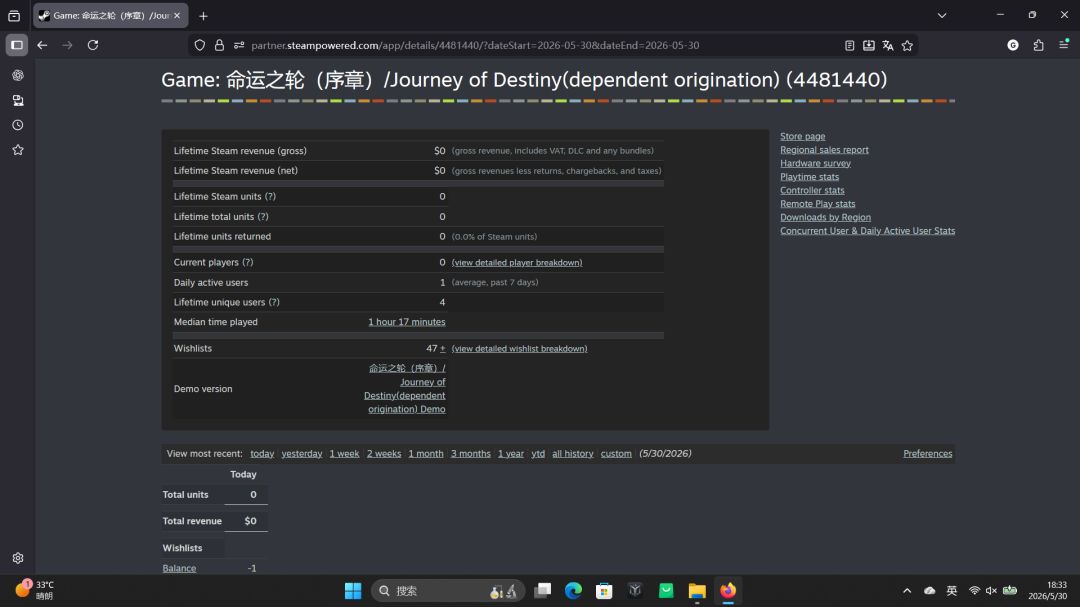Screen dimensions: 1080x607
Task: Show hidden system tray icons
Action: [x=907, y=590]
